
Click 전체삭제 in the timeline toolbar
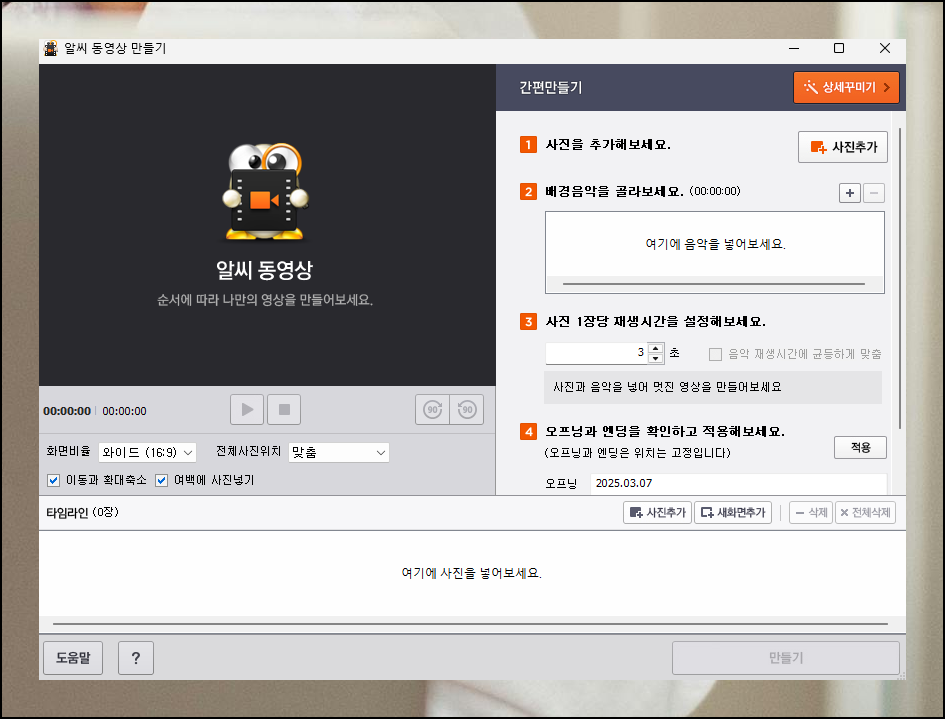[x=865, y=512]
